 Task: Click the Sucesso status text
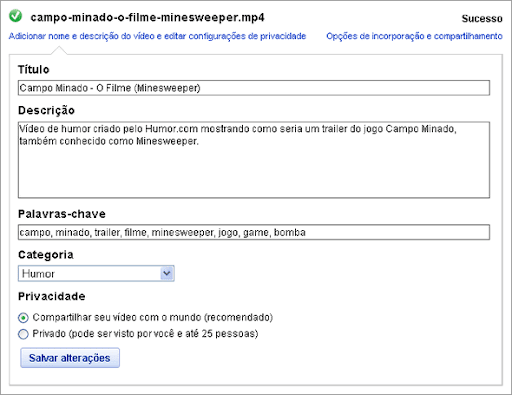click(x=482, y=19)
